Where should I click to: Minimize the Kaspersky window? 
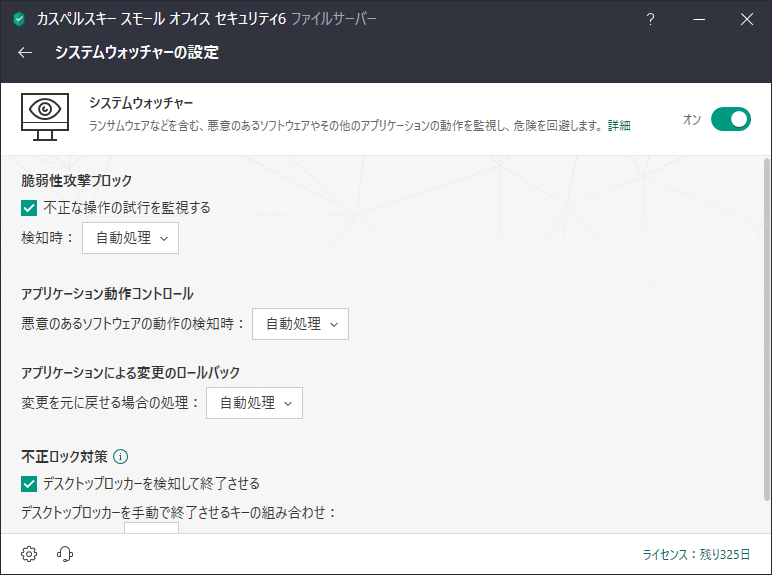(x=699, y=19)
